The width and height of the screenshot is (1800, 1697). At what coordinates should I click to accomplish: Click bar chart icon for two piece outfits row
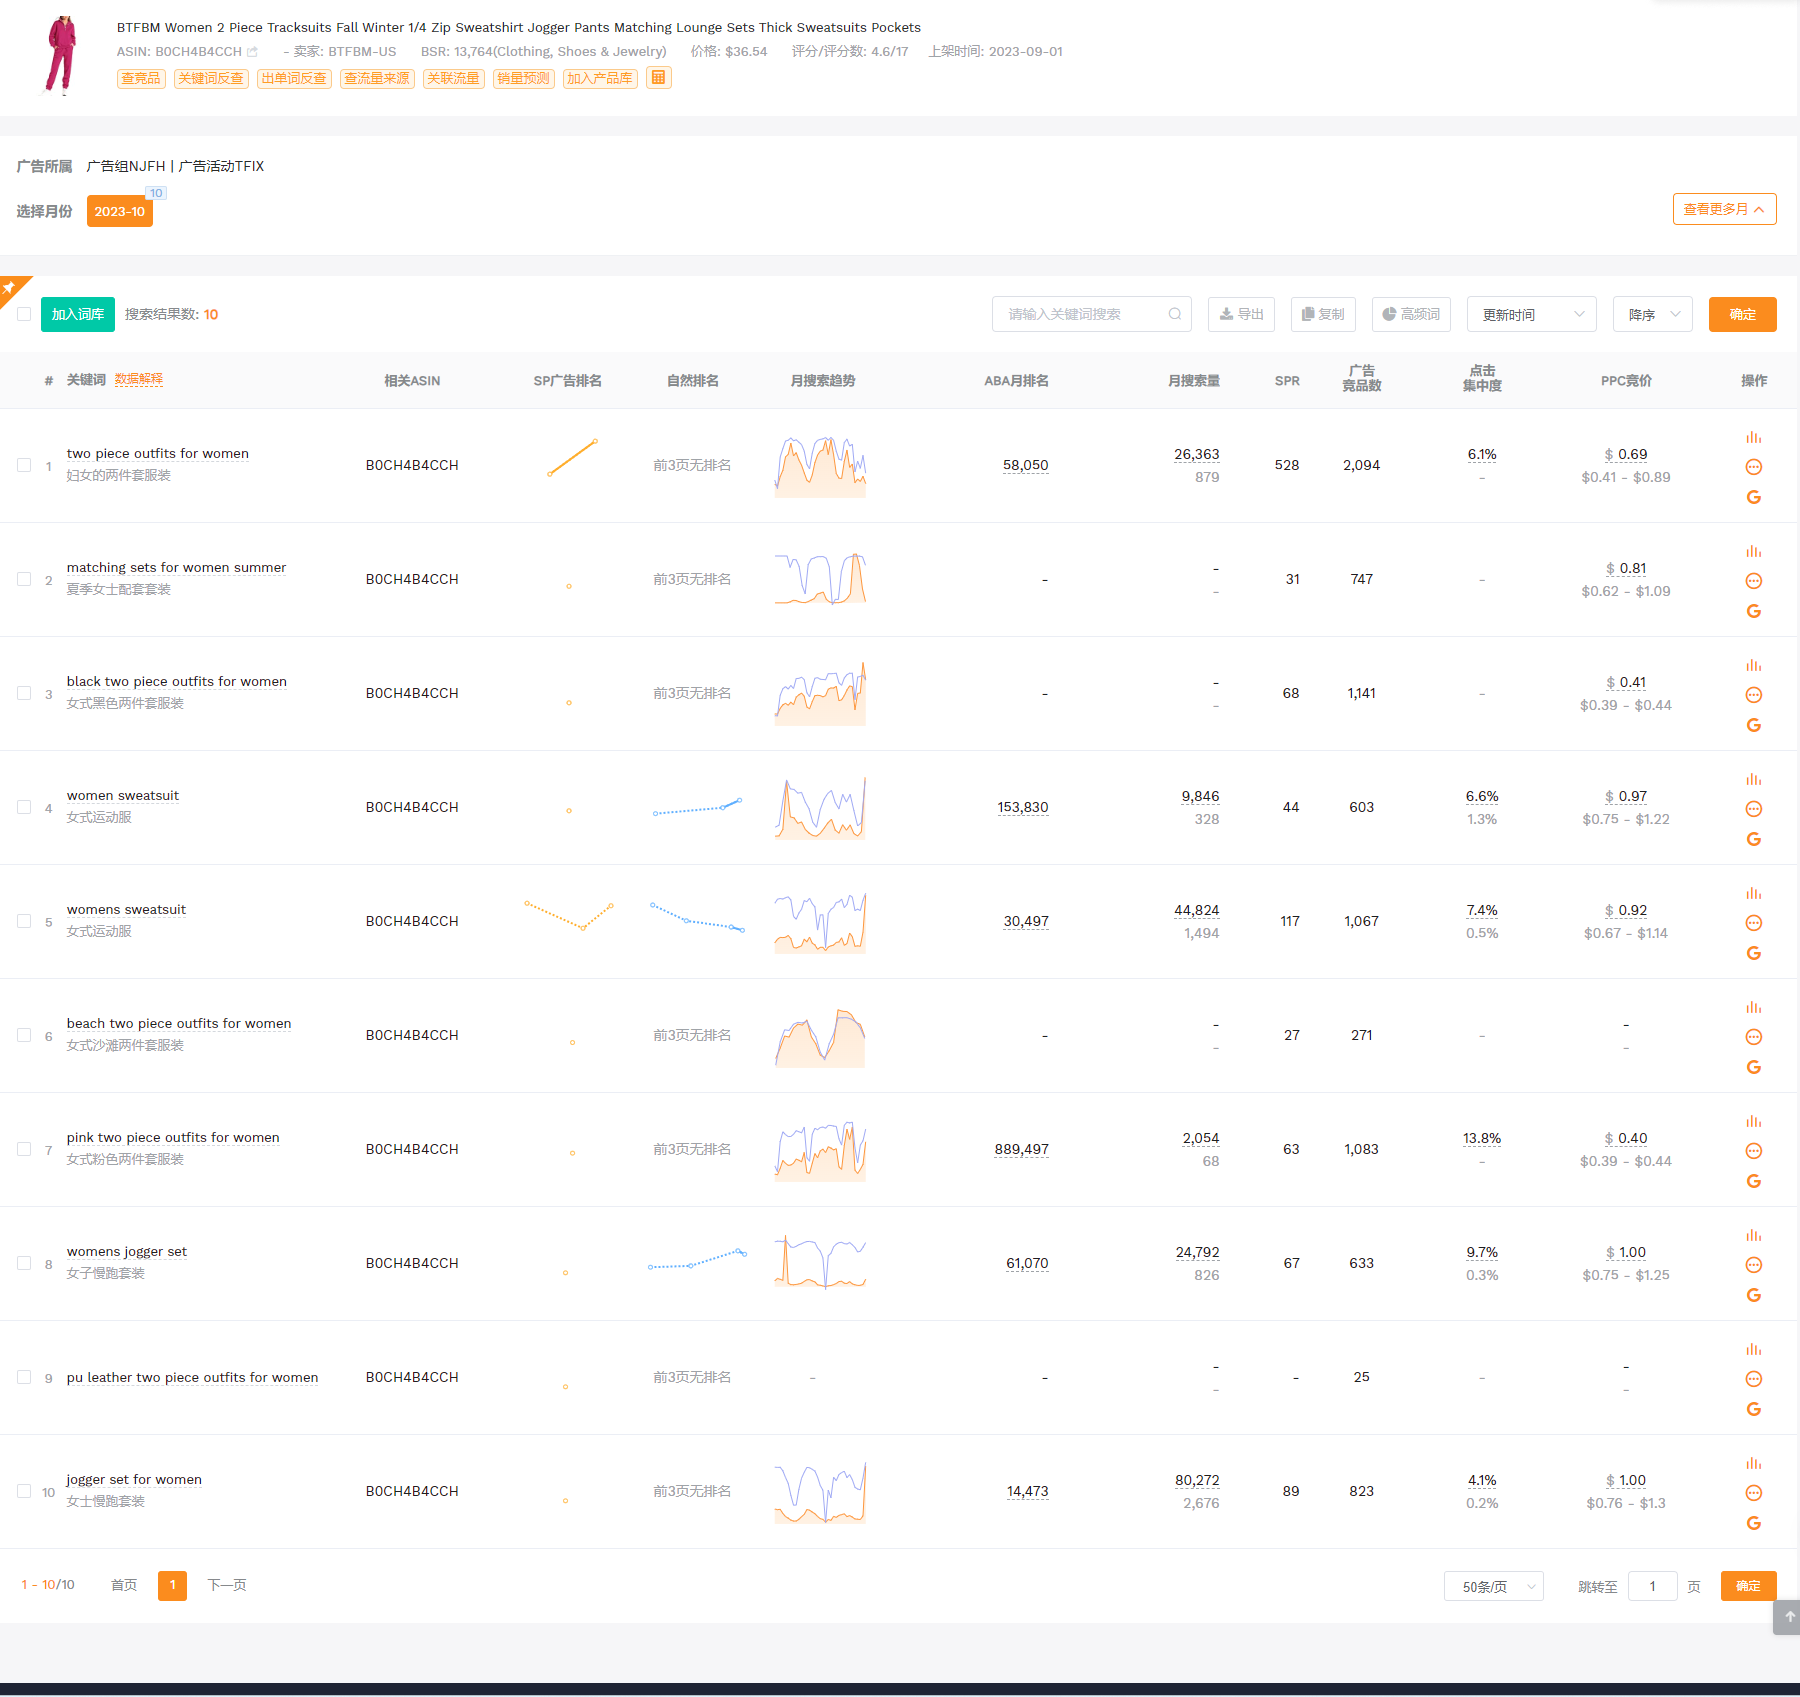(x=1753, y=437)
